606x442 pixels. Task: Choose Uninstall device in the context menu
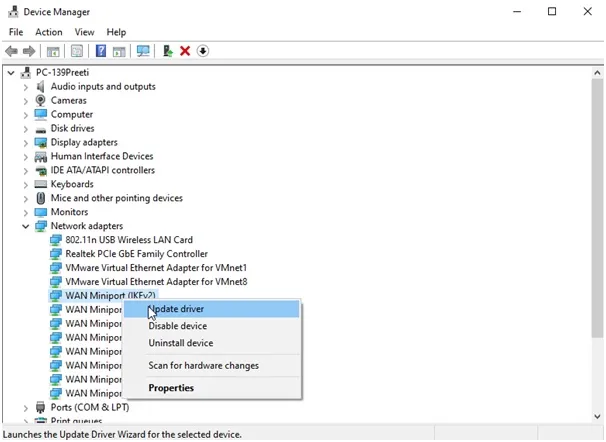point(211,343)
